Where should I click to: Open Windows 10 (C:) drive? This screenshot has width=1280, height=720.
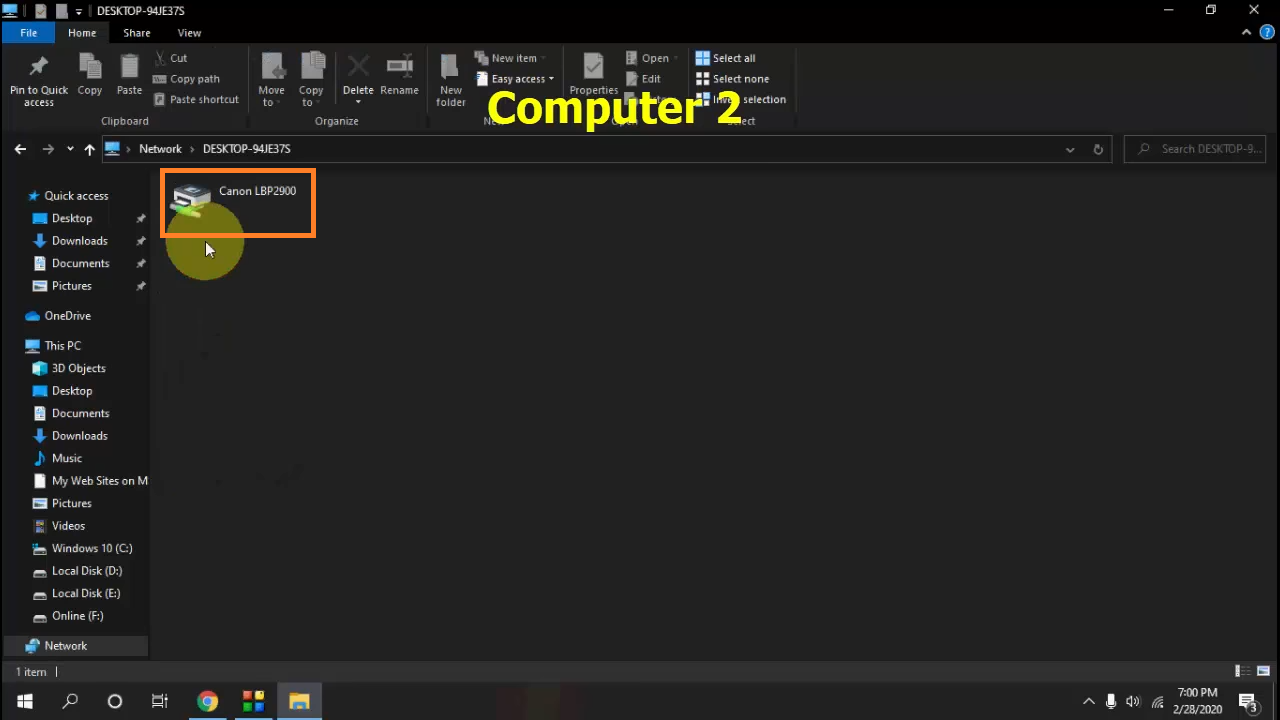(x=91, y=548)
